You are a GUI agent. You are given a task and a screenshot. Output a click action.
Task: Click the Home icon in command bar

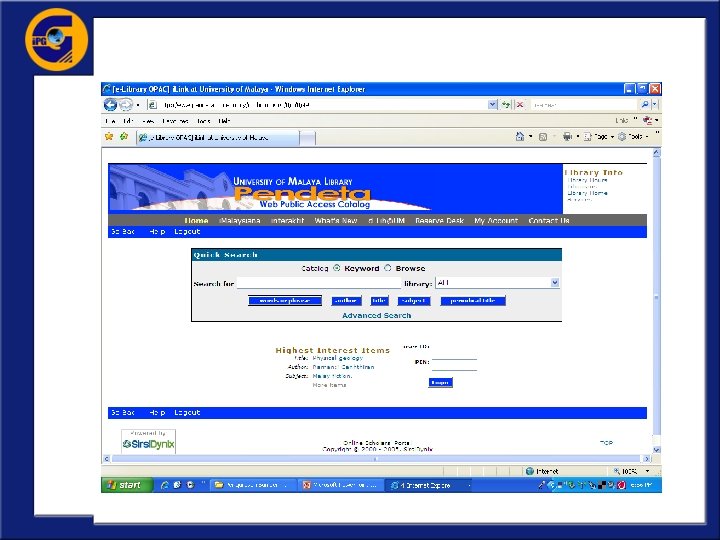(x=520, y=136)
